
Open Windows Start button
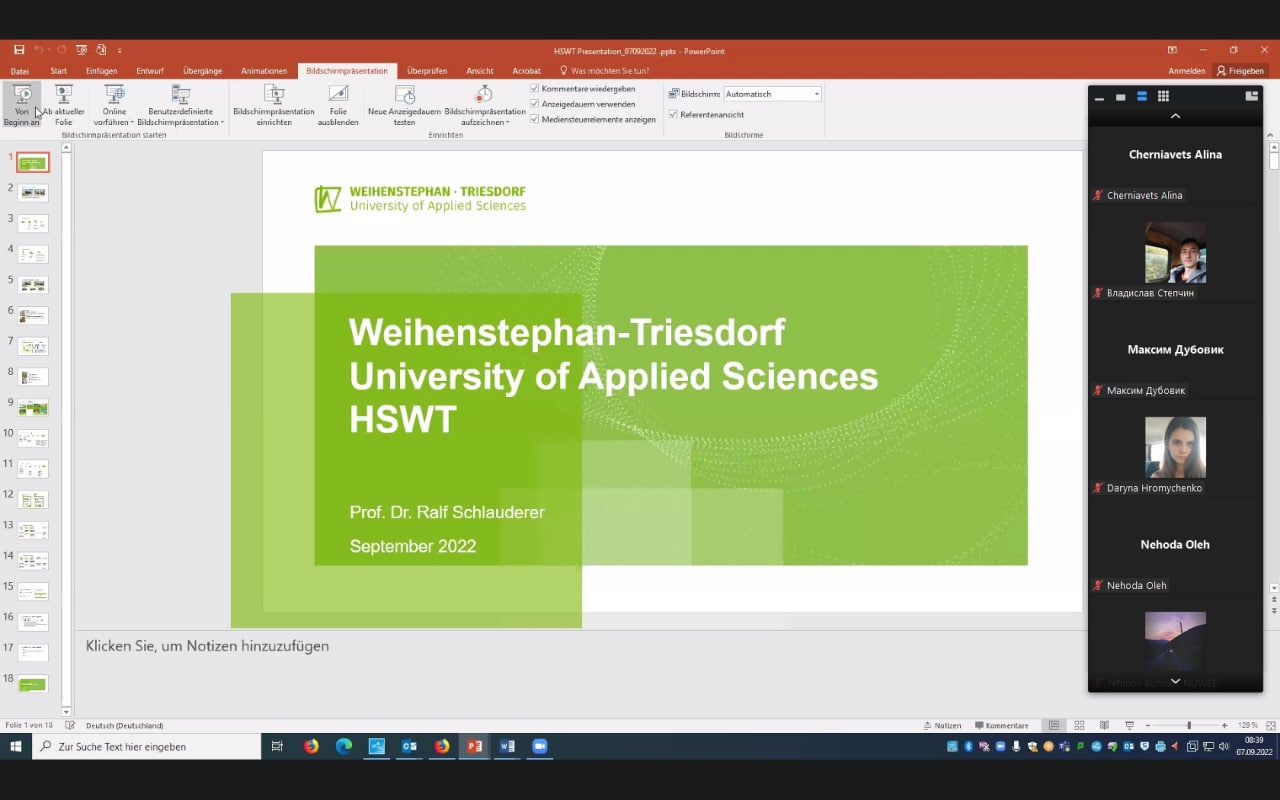pos(16,746)
